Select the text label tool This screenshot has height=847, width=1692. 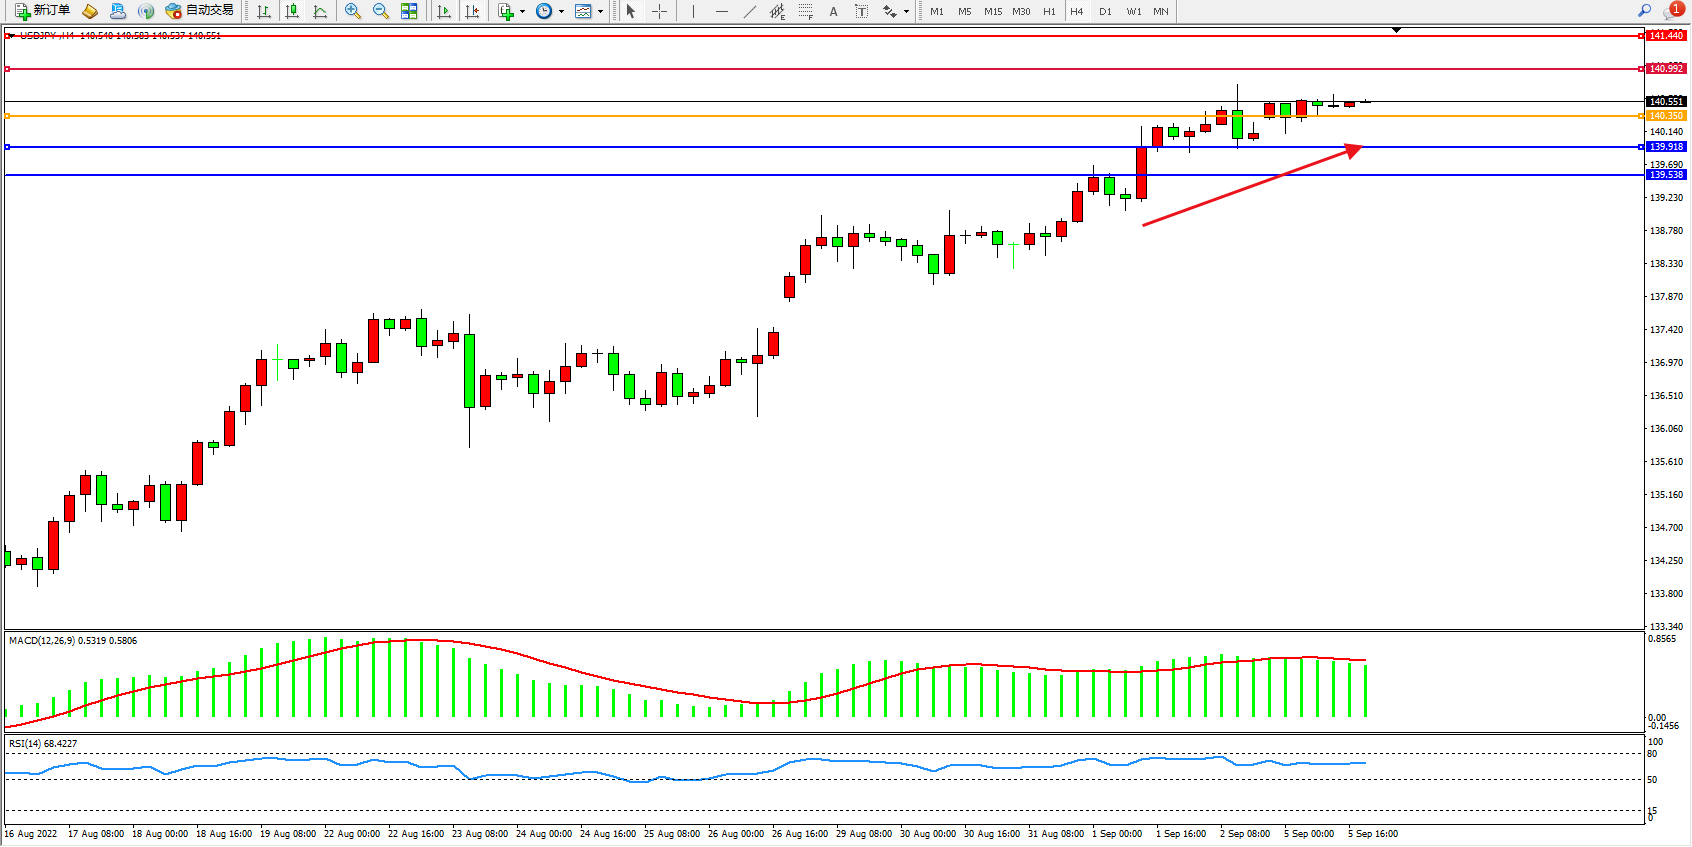pyautogui.click(x=861, y=11)
